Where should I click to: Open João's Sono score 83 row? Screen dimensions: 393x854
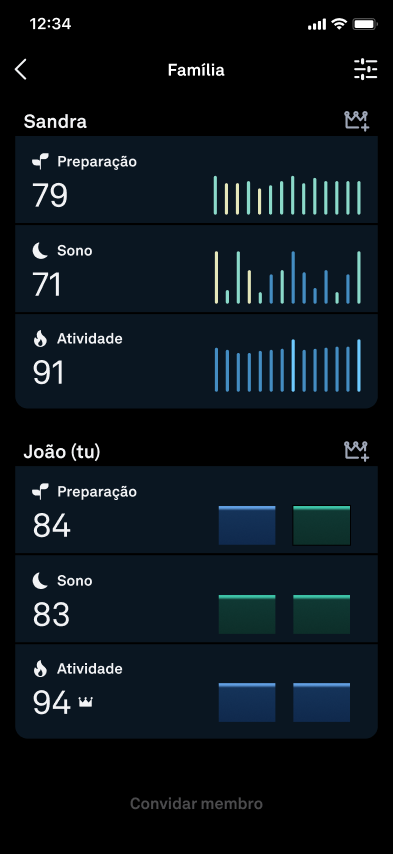click(x=196, y=599)
